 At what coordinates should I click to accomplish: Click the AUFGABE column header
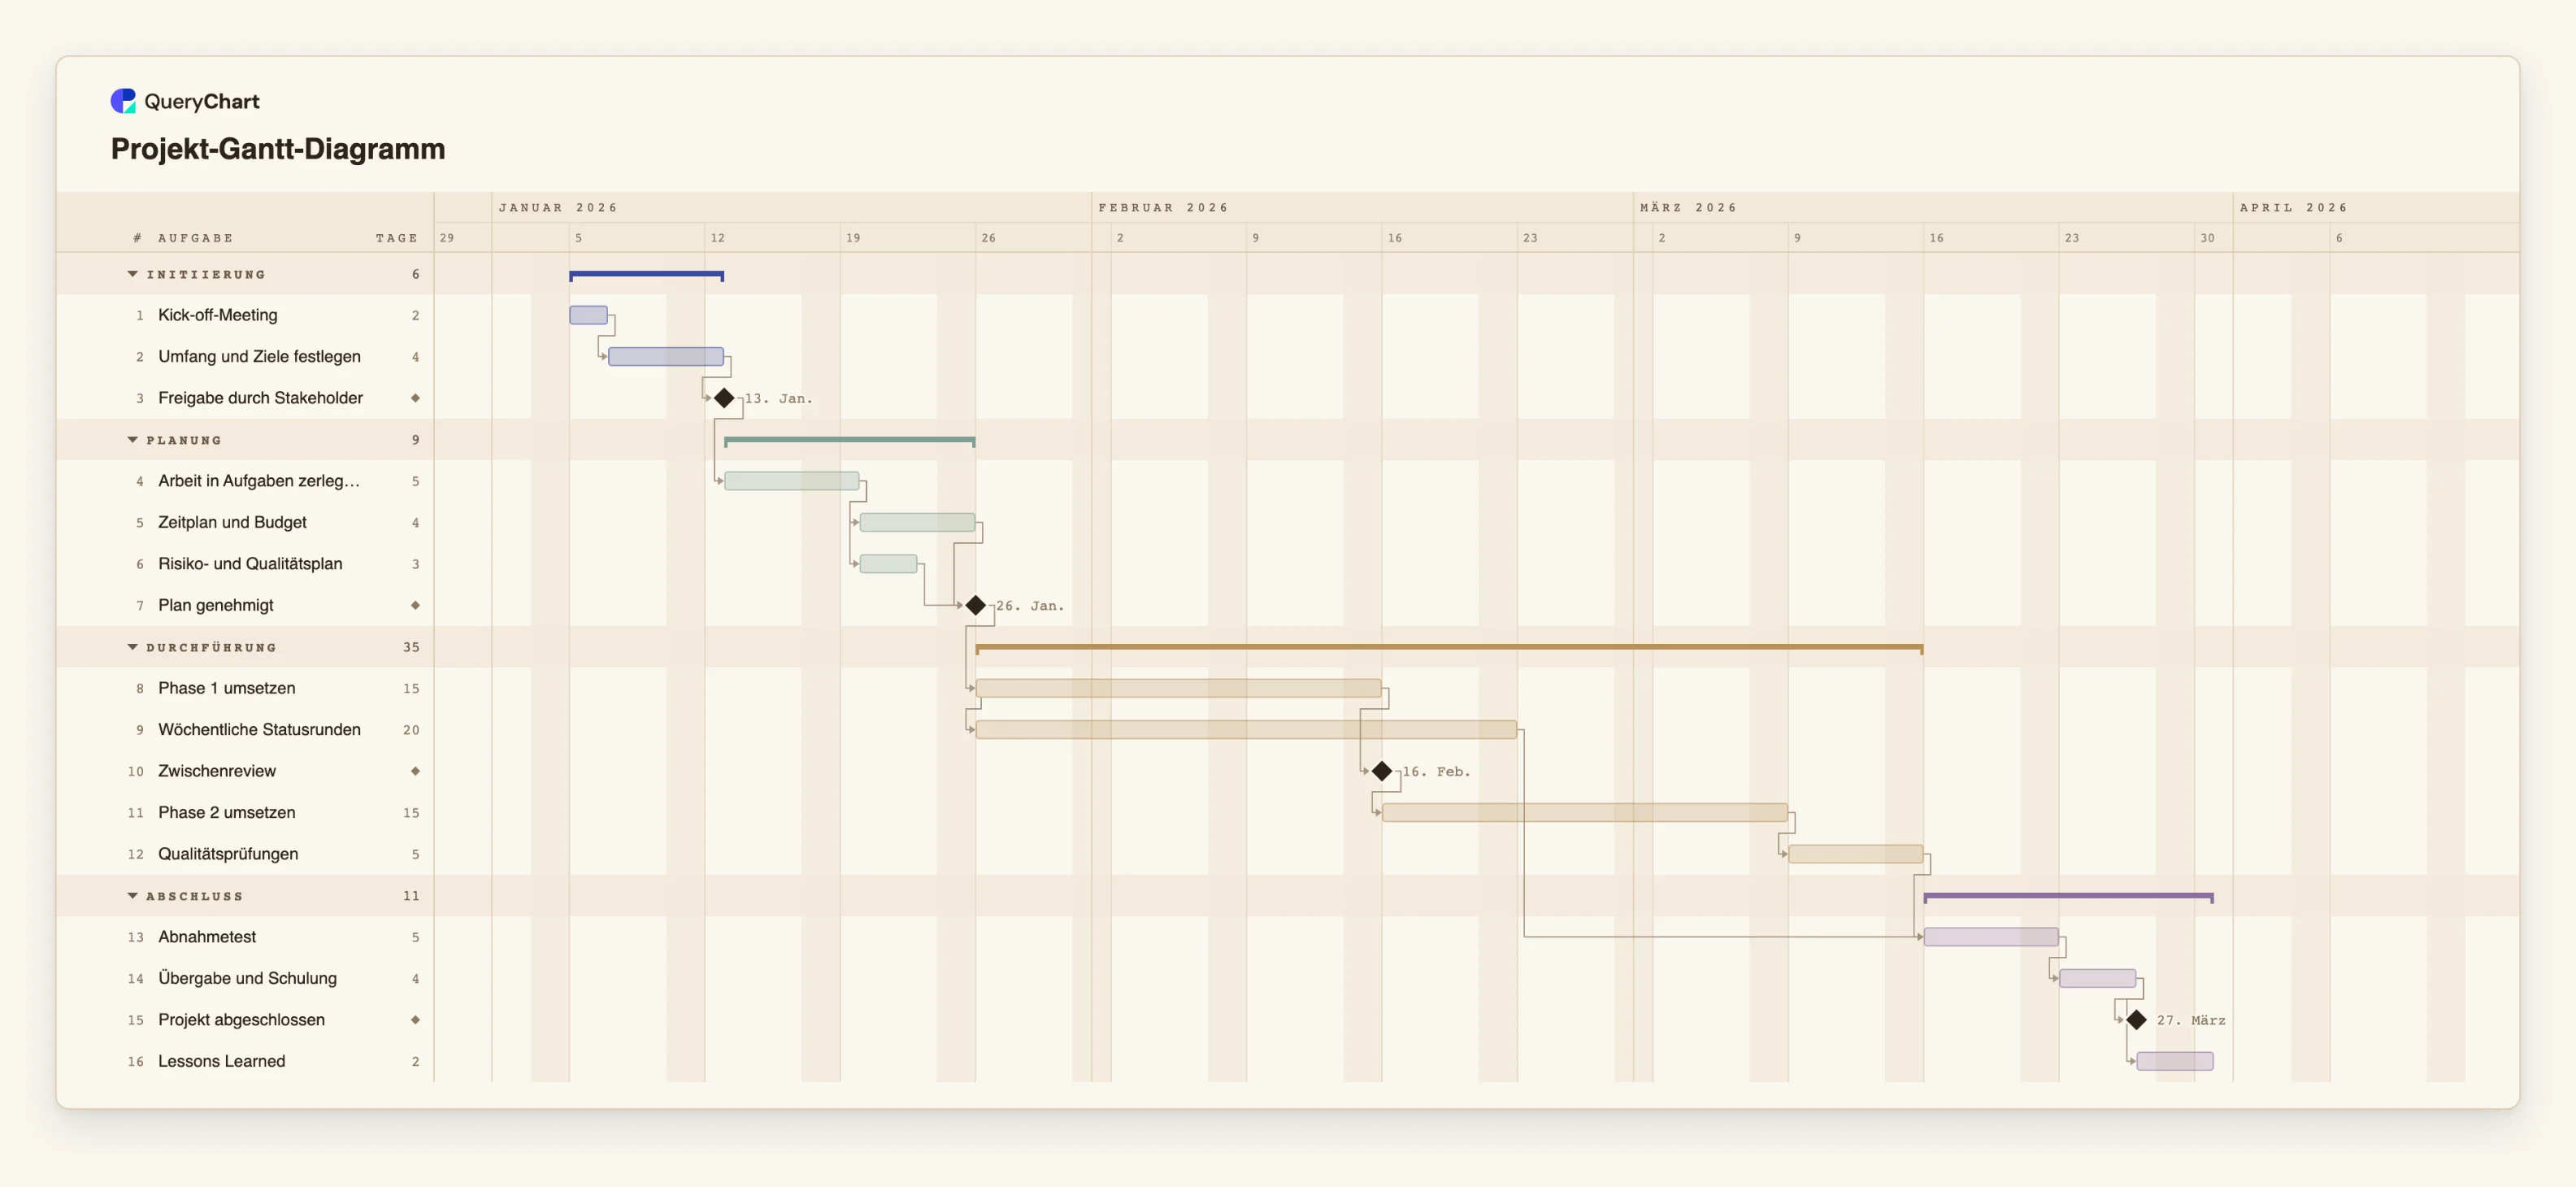pyautogui.click(x=195, y=238)
